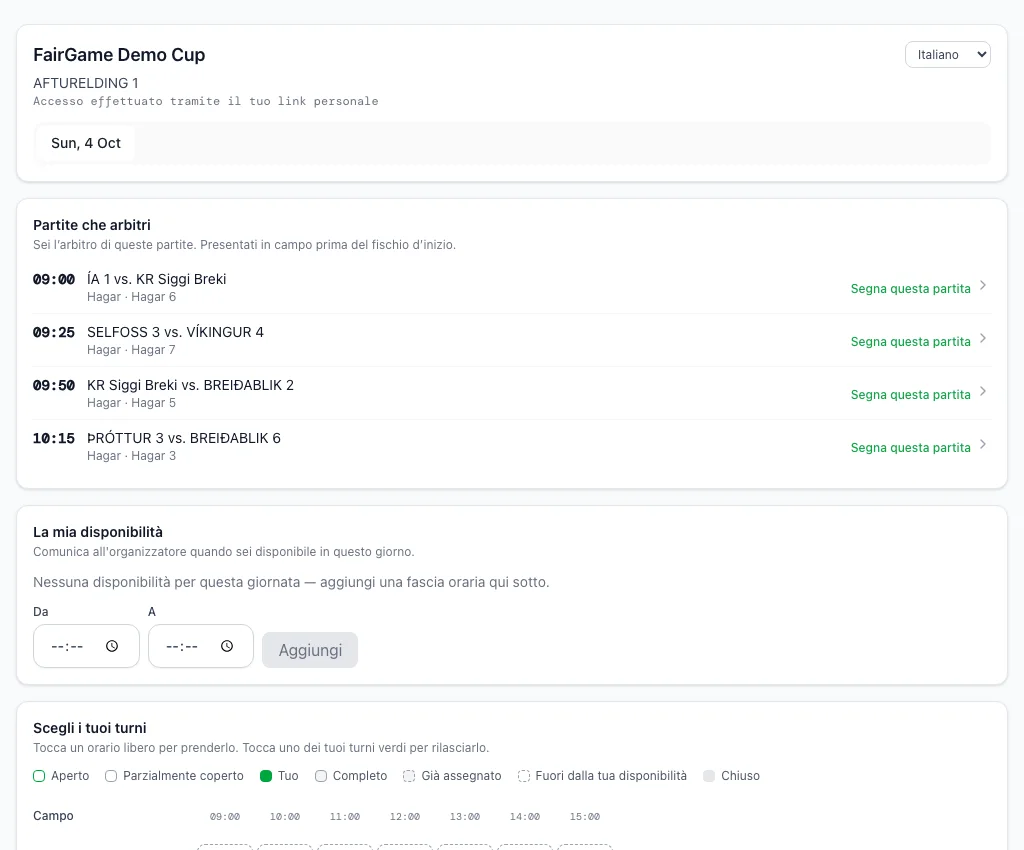Click Segna questa partita for the 09:25 match

tap(910, 341)
